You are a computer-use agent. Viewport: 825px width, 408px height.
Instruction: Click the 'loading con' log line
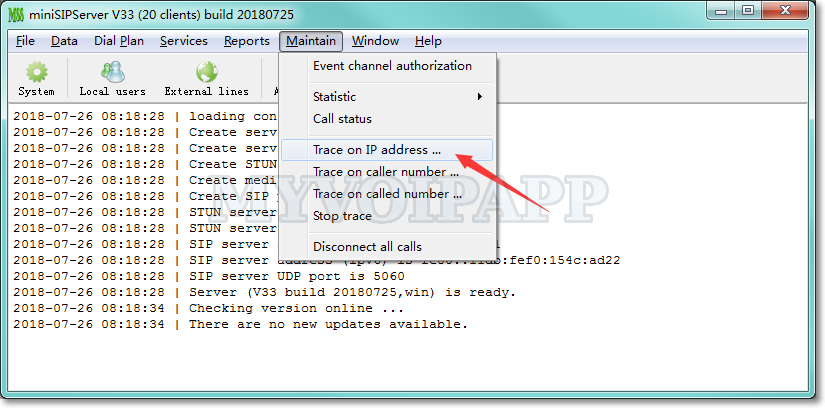pos(145,116)
